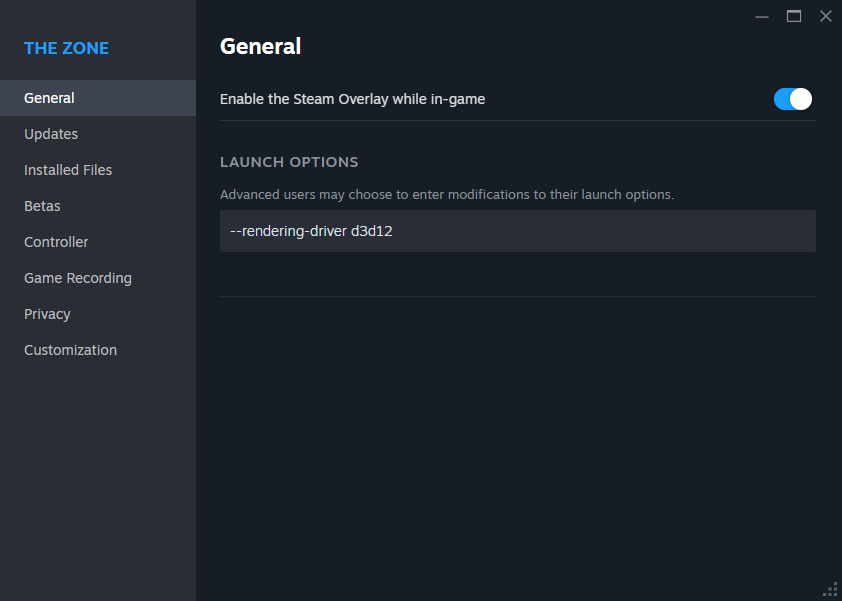Screen dimensions: 842x601
Task: Open the Game Recording section
Action: [x=78, y=278]
